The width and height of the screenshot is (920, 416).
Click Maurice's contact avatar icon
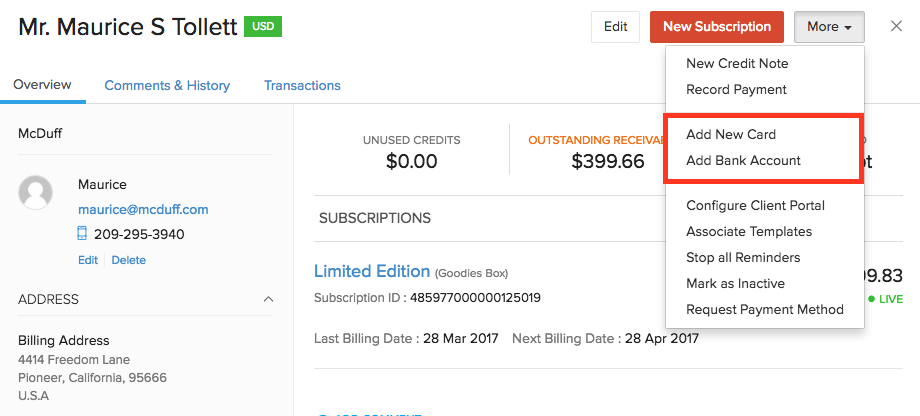pyautogui.click(x=36, y=192)
